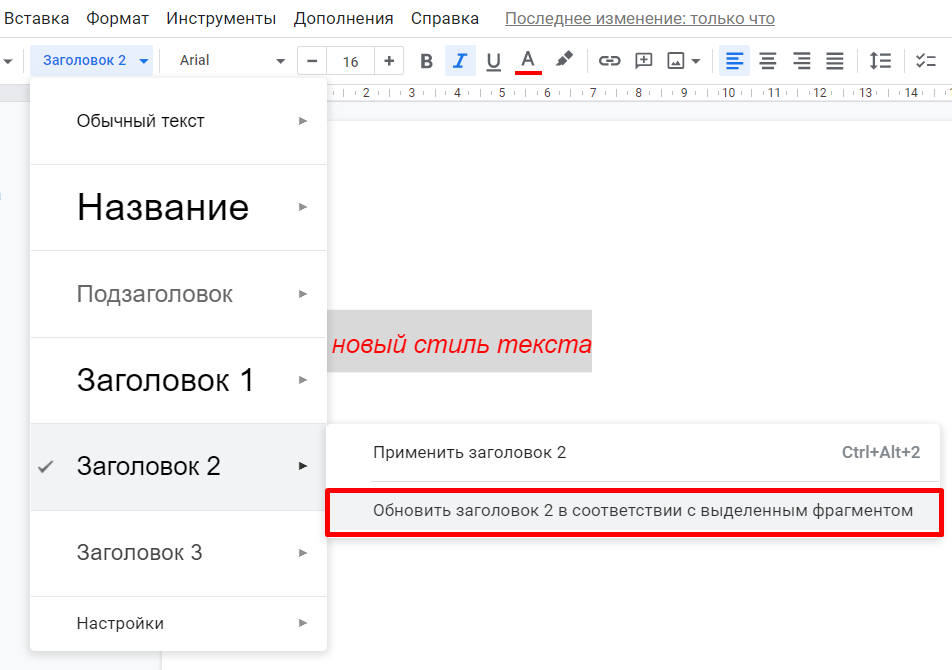Insert a link
This screenshot has width=952, height=670.
(609, 60)
